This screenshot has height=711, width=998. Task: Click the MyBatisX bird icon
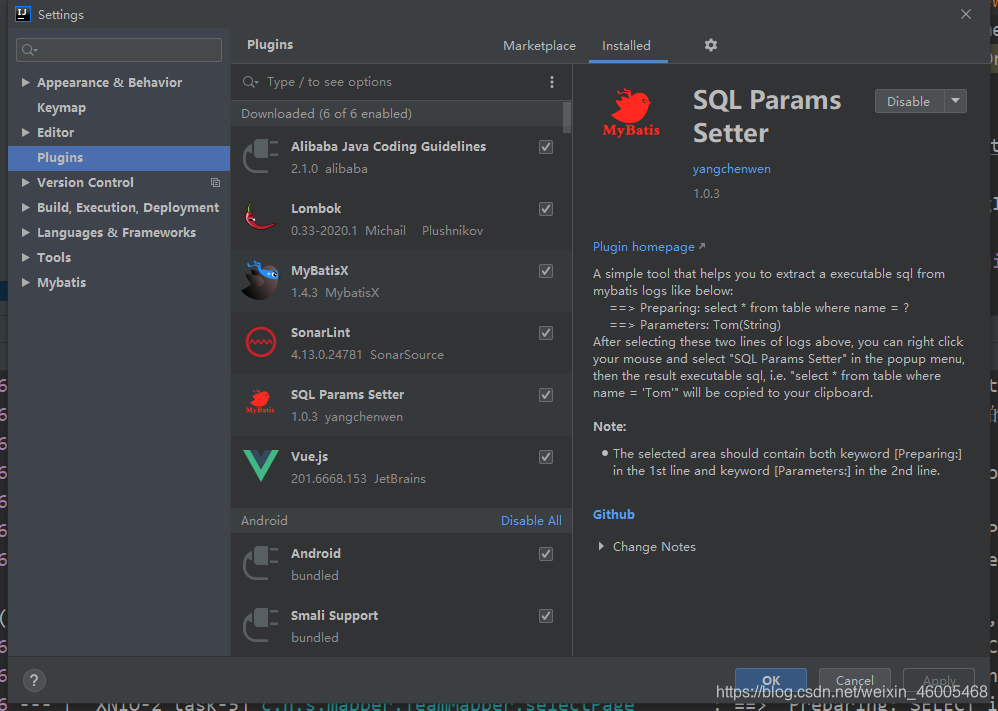click(261, 280)
